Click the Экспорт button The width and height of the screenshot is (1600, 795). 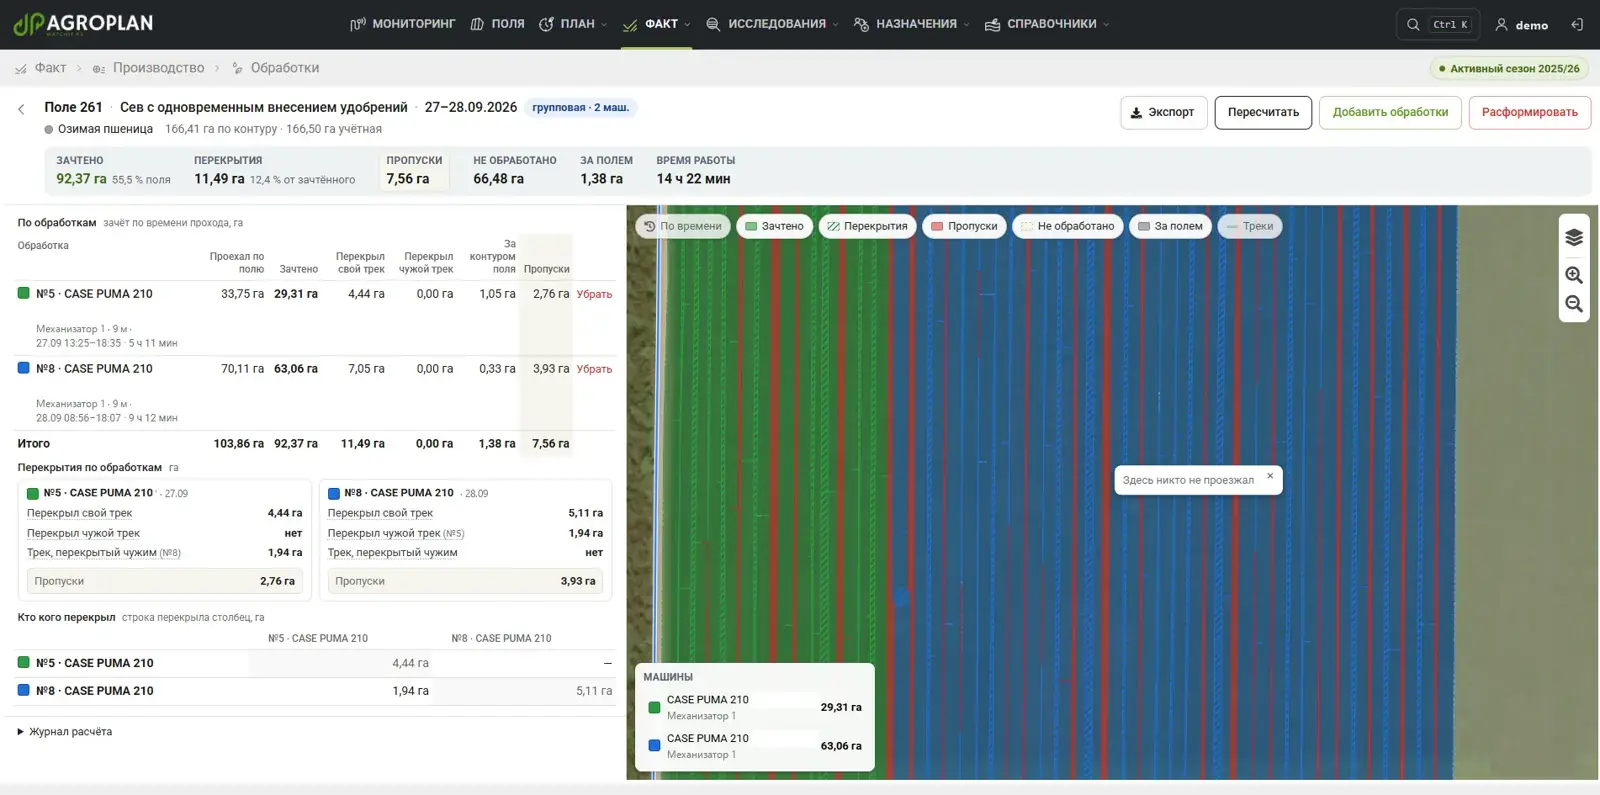pos(1164,113)
